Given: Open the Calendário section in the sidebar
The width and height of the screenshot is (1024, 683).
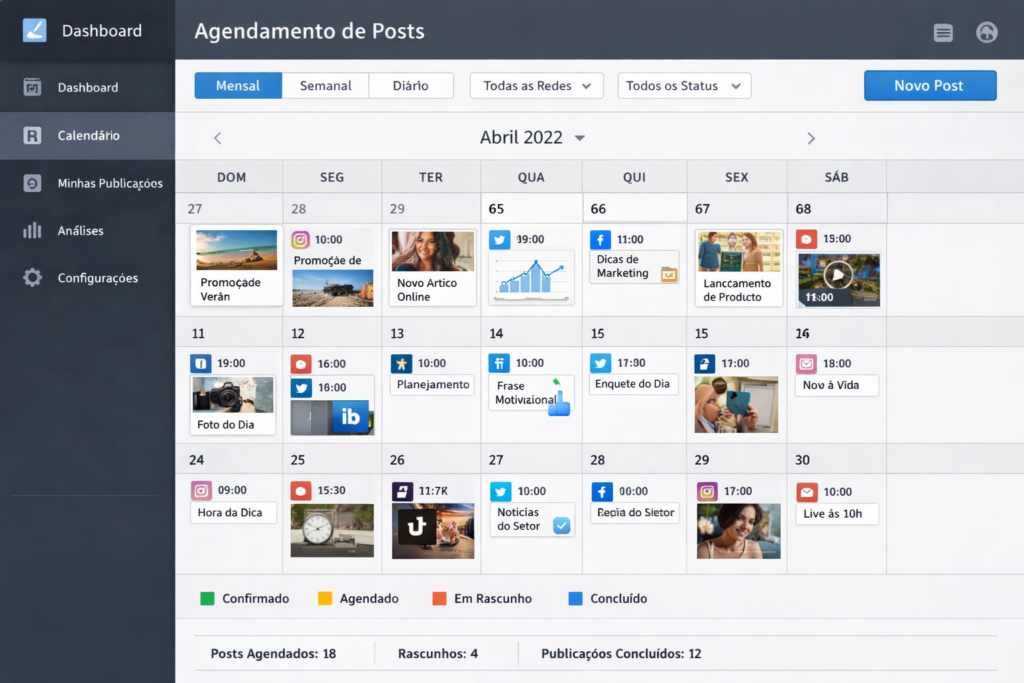Looking at the screenshot, I should tap(88, 135).
